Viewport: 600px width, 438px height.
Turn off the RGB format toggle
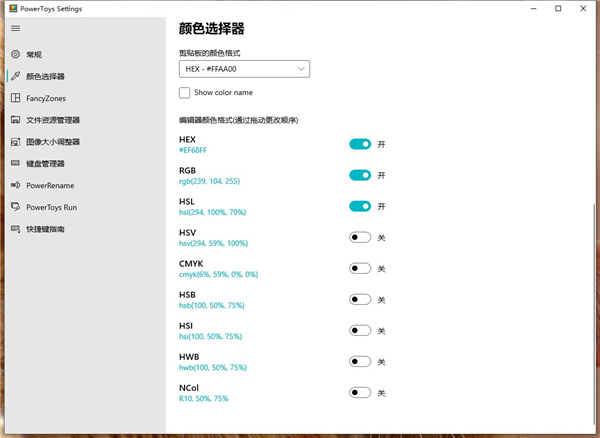[360, 175]
